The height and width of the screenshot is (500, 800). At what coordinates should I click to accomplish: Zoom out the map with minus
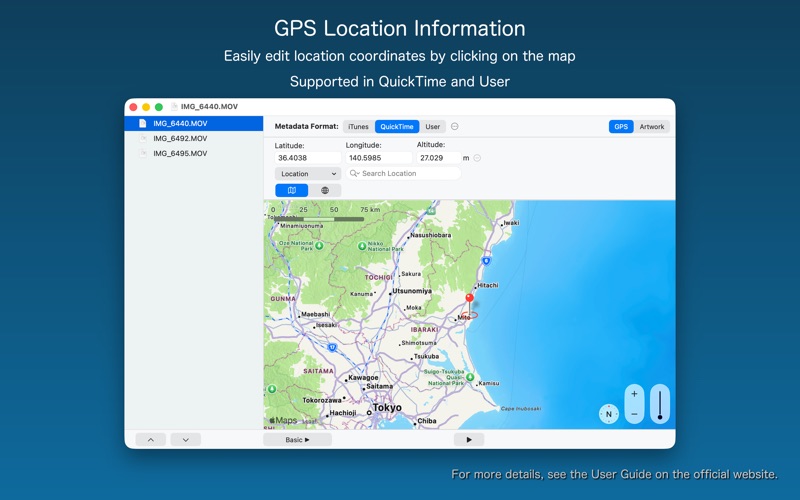click(x=634, y=414)
